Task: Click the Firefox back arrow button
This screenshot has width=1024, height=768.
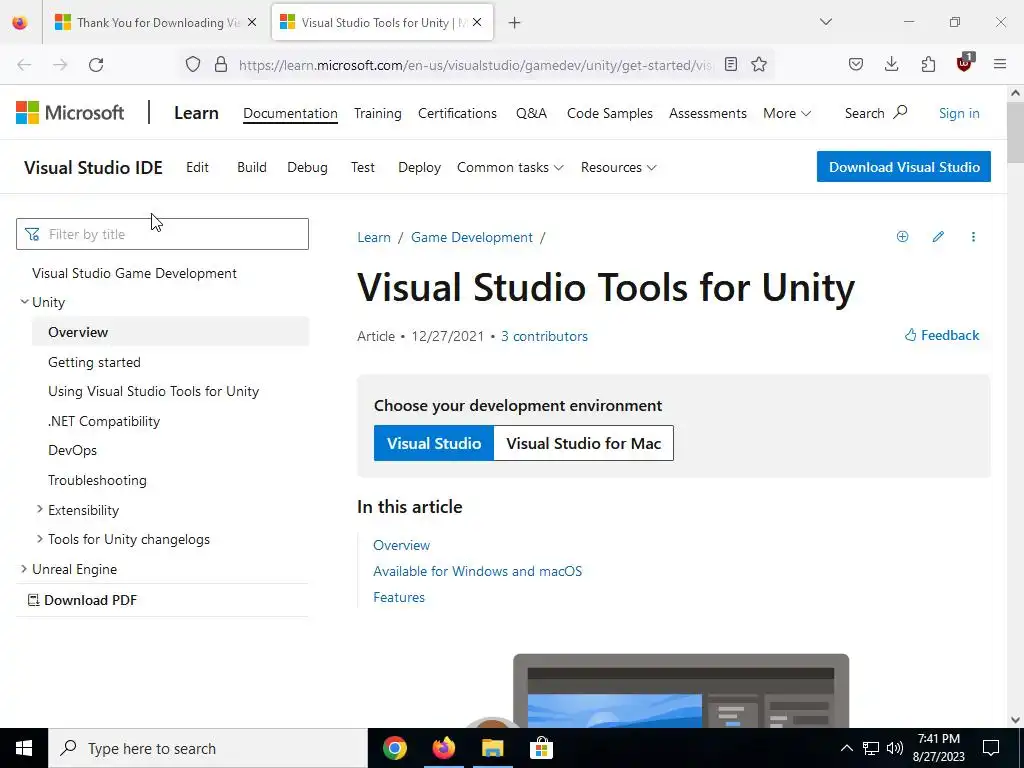Action: (24, 65)
